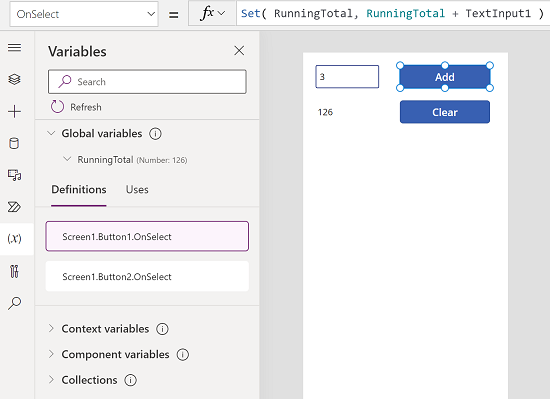The image size is (550, 399).
Task: Expand the Context variables section
Action: [51, 329]
